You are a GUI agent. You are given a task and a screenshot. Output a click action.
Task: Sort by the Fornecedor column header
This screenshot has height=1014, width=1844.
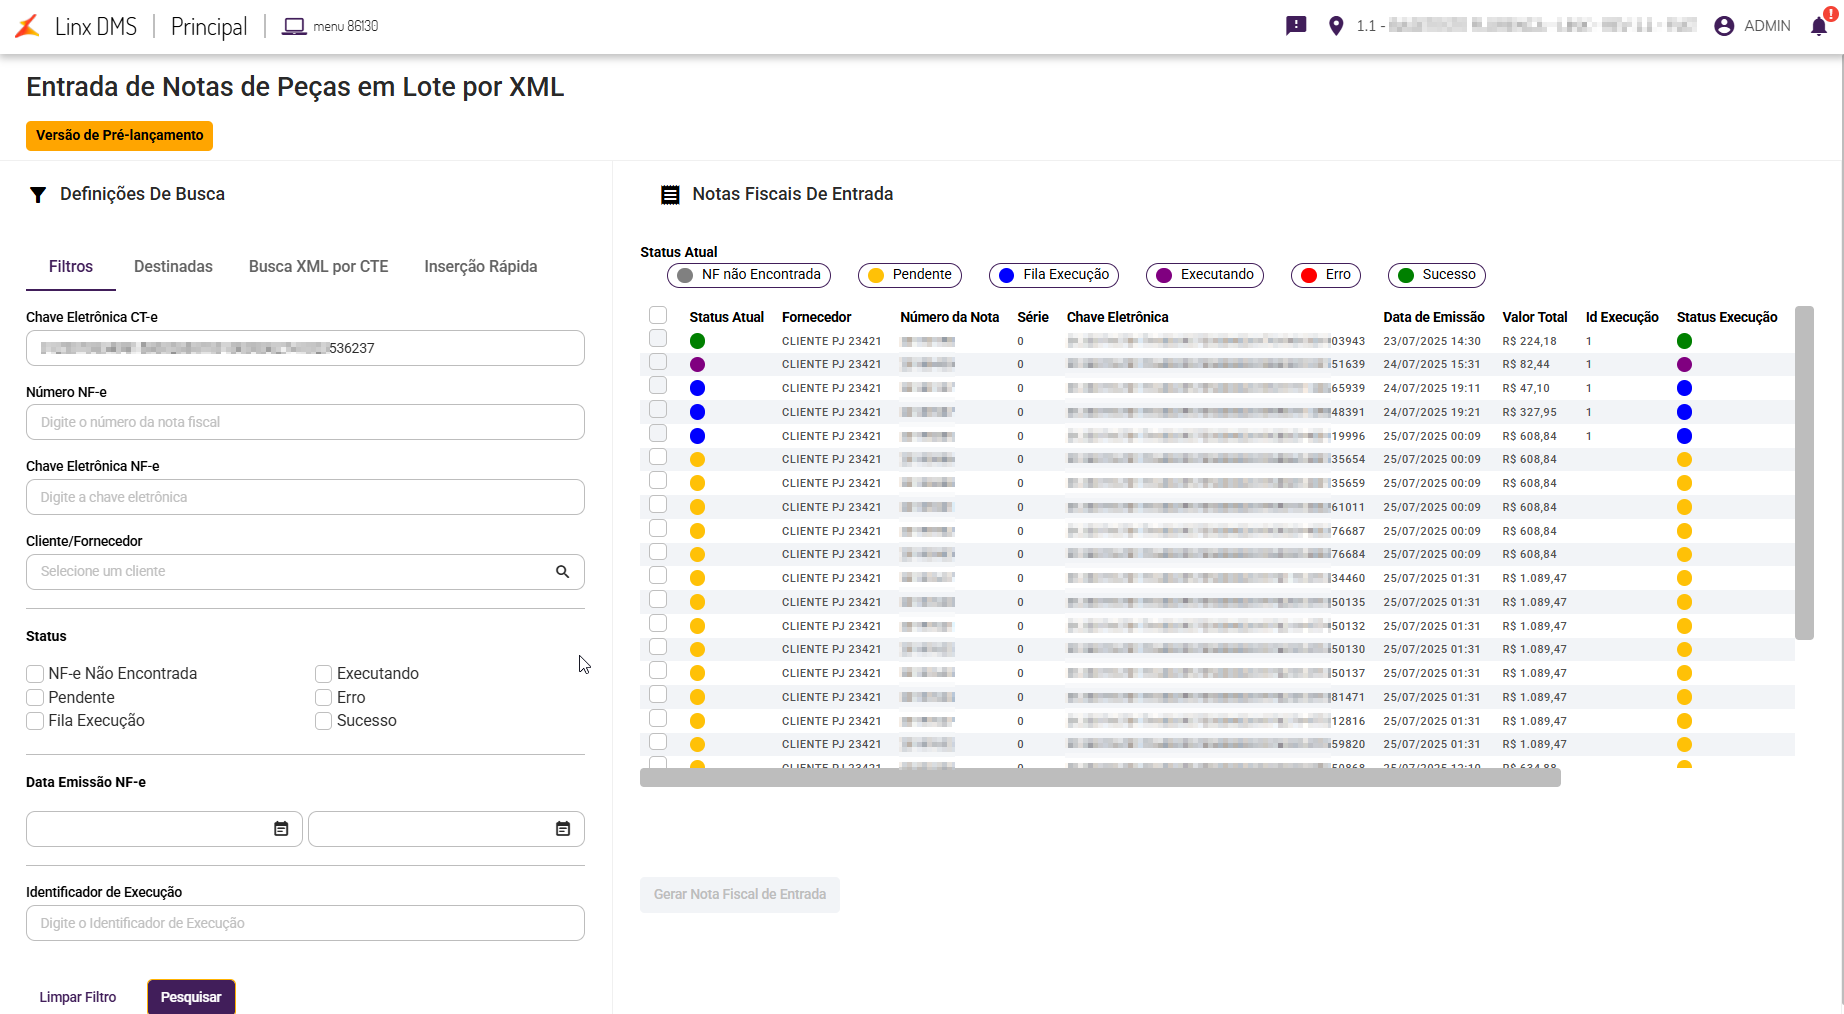pyautogui.click(x=817, y=317)
